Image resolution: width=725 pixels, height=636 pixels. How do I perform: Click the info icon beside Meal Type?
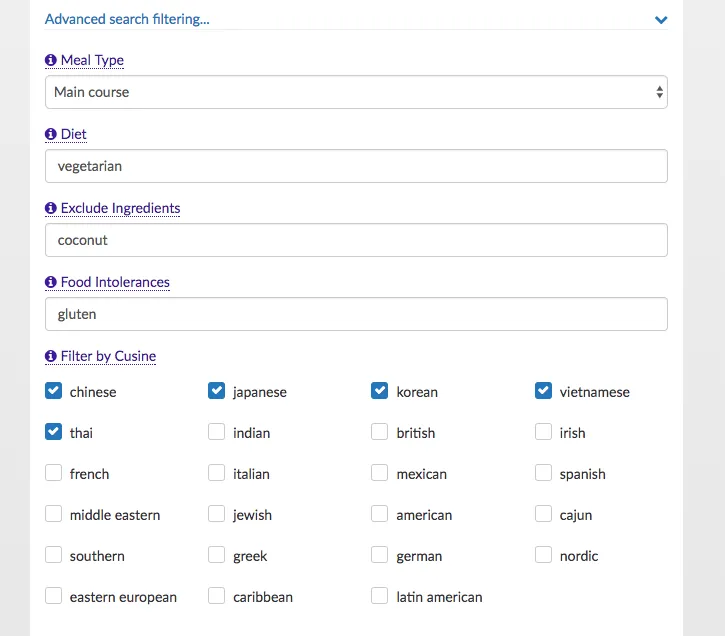click(51, 60)
